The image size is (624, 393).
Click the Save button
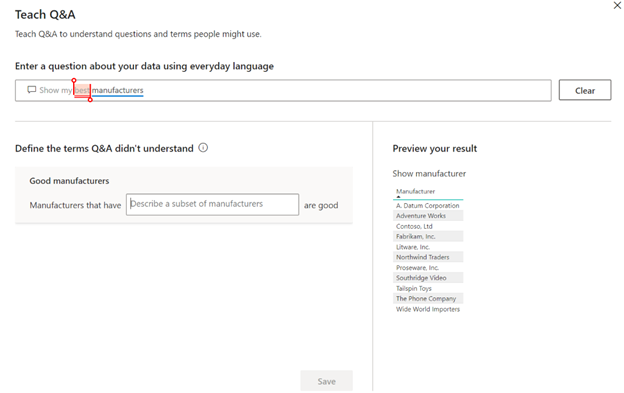click(x=326, y=381)
